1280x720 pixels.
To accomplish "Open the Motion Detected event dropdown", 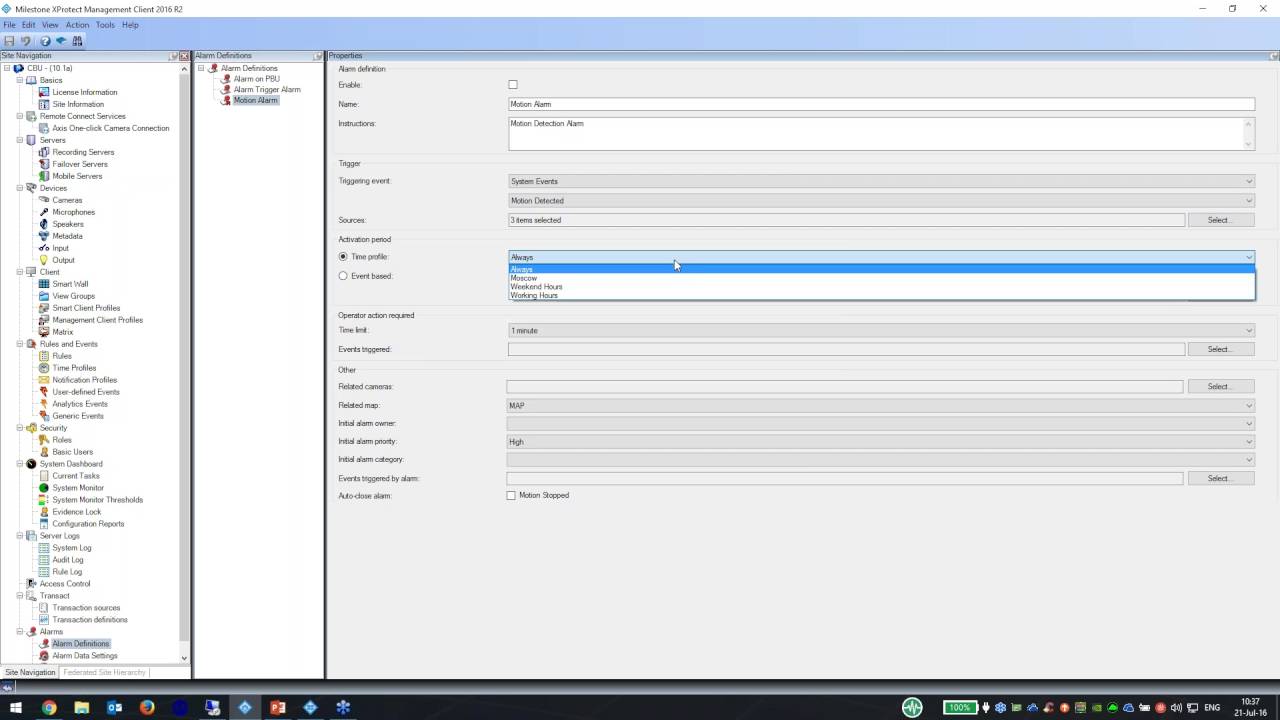I will (x=881, y=201).
